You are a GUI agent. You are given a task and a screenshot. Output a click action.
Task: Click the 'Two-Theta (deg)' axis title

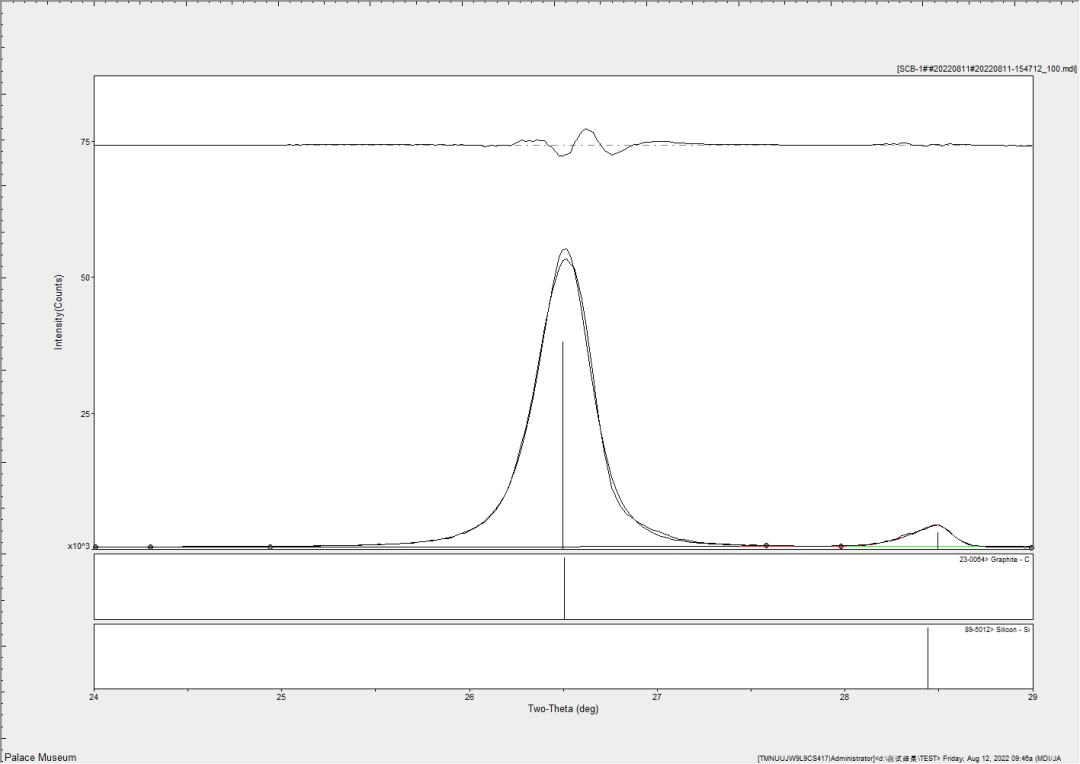tap(563, 709)
